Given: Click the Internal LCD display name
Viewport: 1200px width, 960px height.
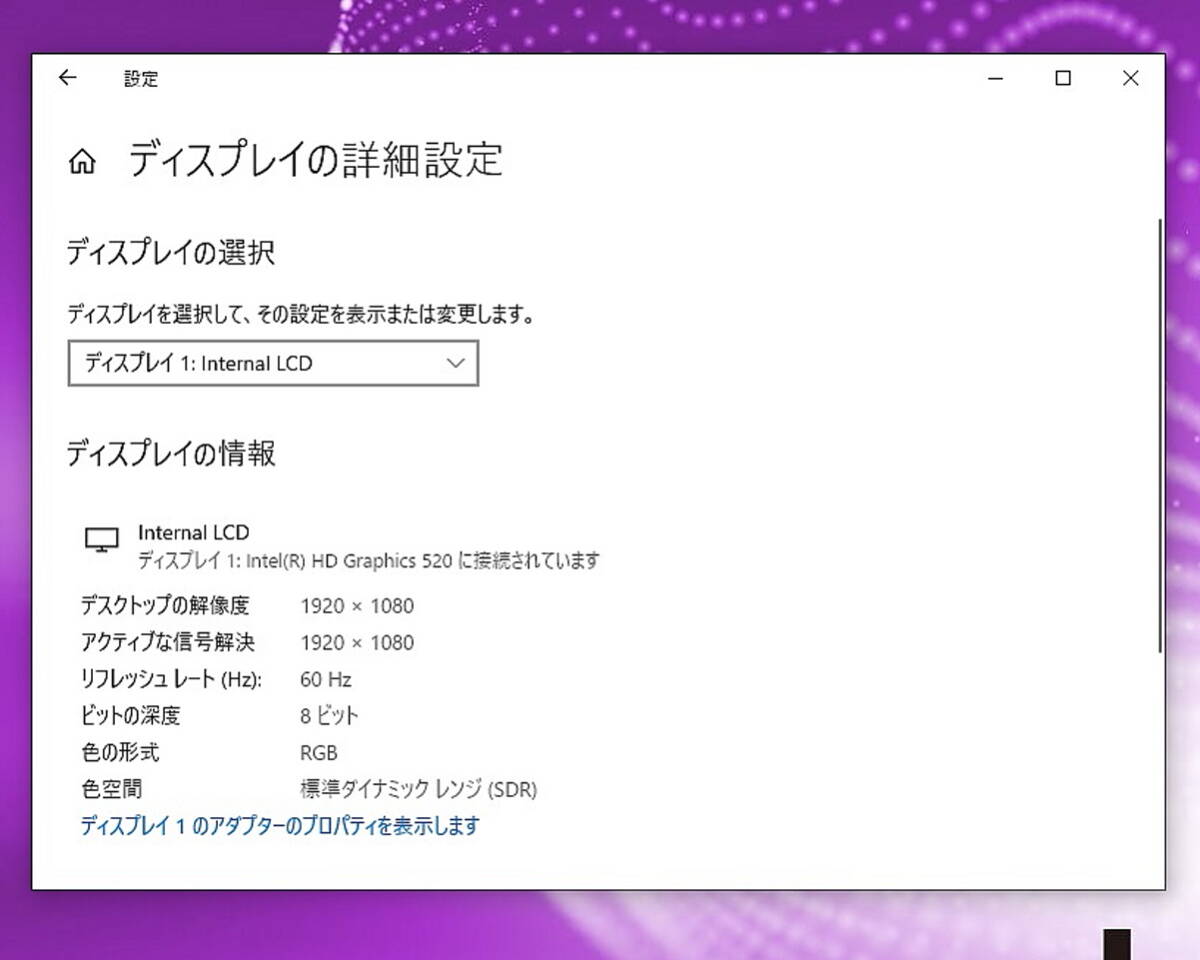Looking at the screenshot, I should point(194,533).
